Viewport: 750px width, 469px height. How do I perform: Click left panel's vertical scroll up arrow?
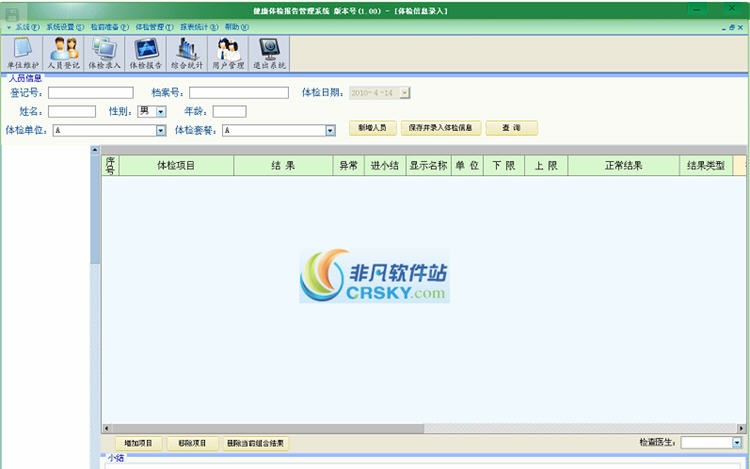(95, 150)
